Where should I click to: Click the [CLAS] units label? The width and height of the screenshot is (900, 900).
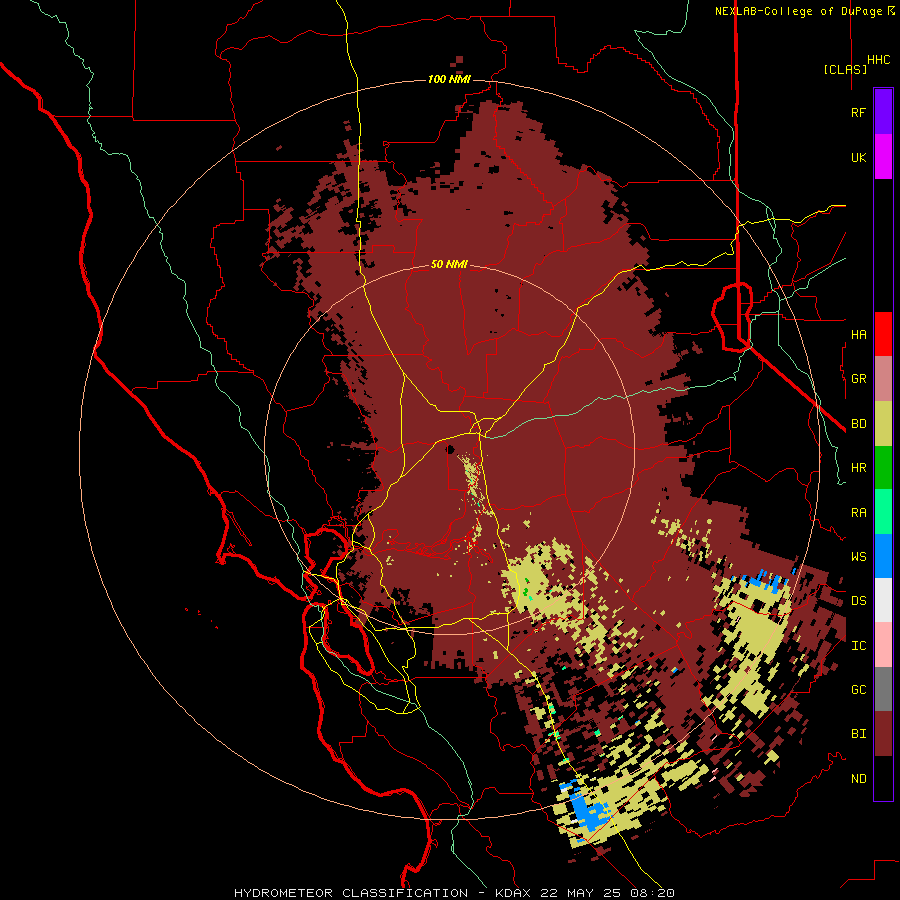(x=845, y=69)
